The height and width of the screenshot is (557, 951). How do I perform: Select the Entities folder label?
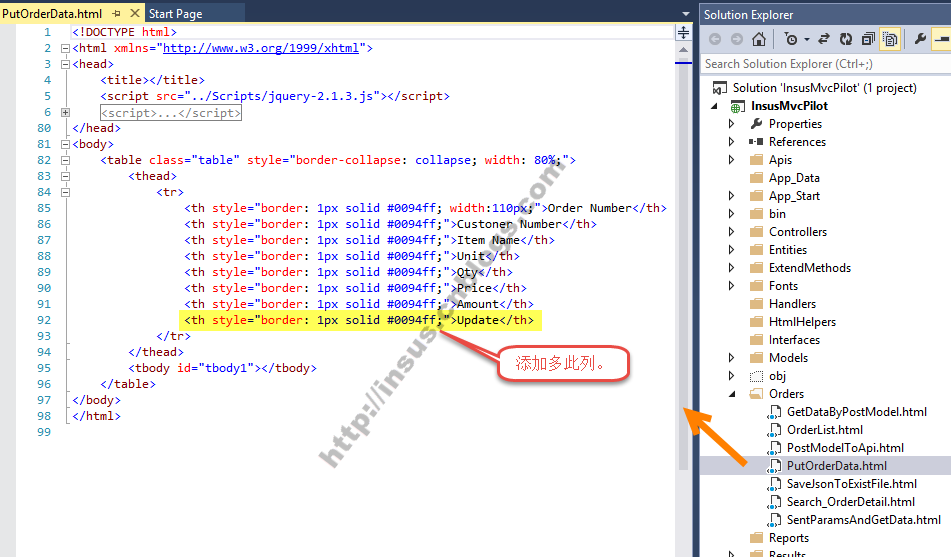tap(788, 250)
